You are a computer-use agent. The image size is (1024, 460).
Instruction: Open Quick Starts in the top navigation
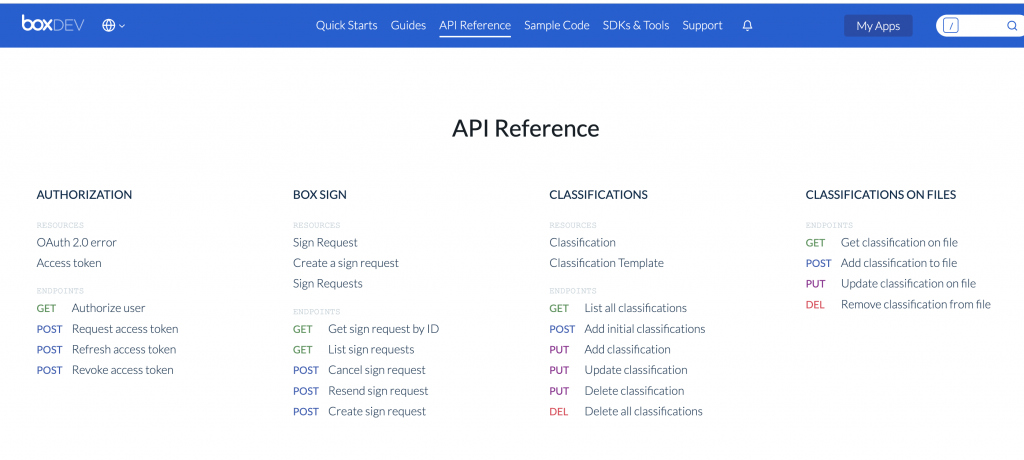pyautogui.click(x=347, y=25)
